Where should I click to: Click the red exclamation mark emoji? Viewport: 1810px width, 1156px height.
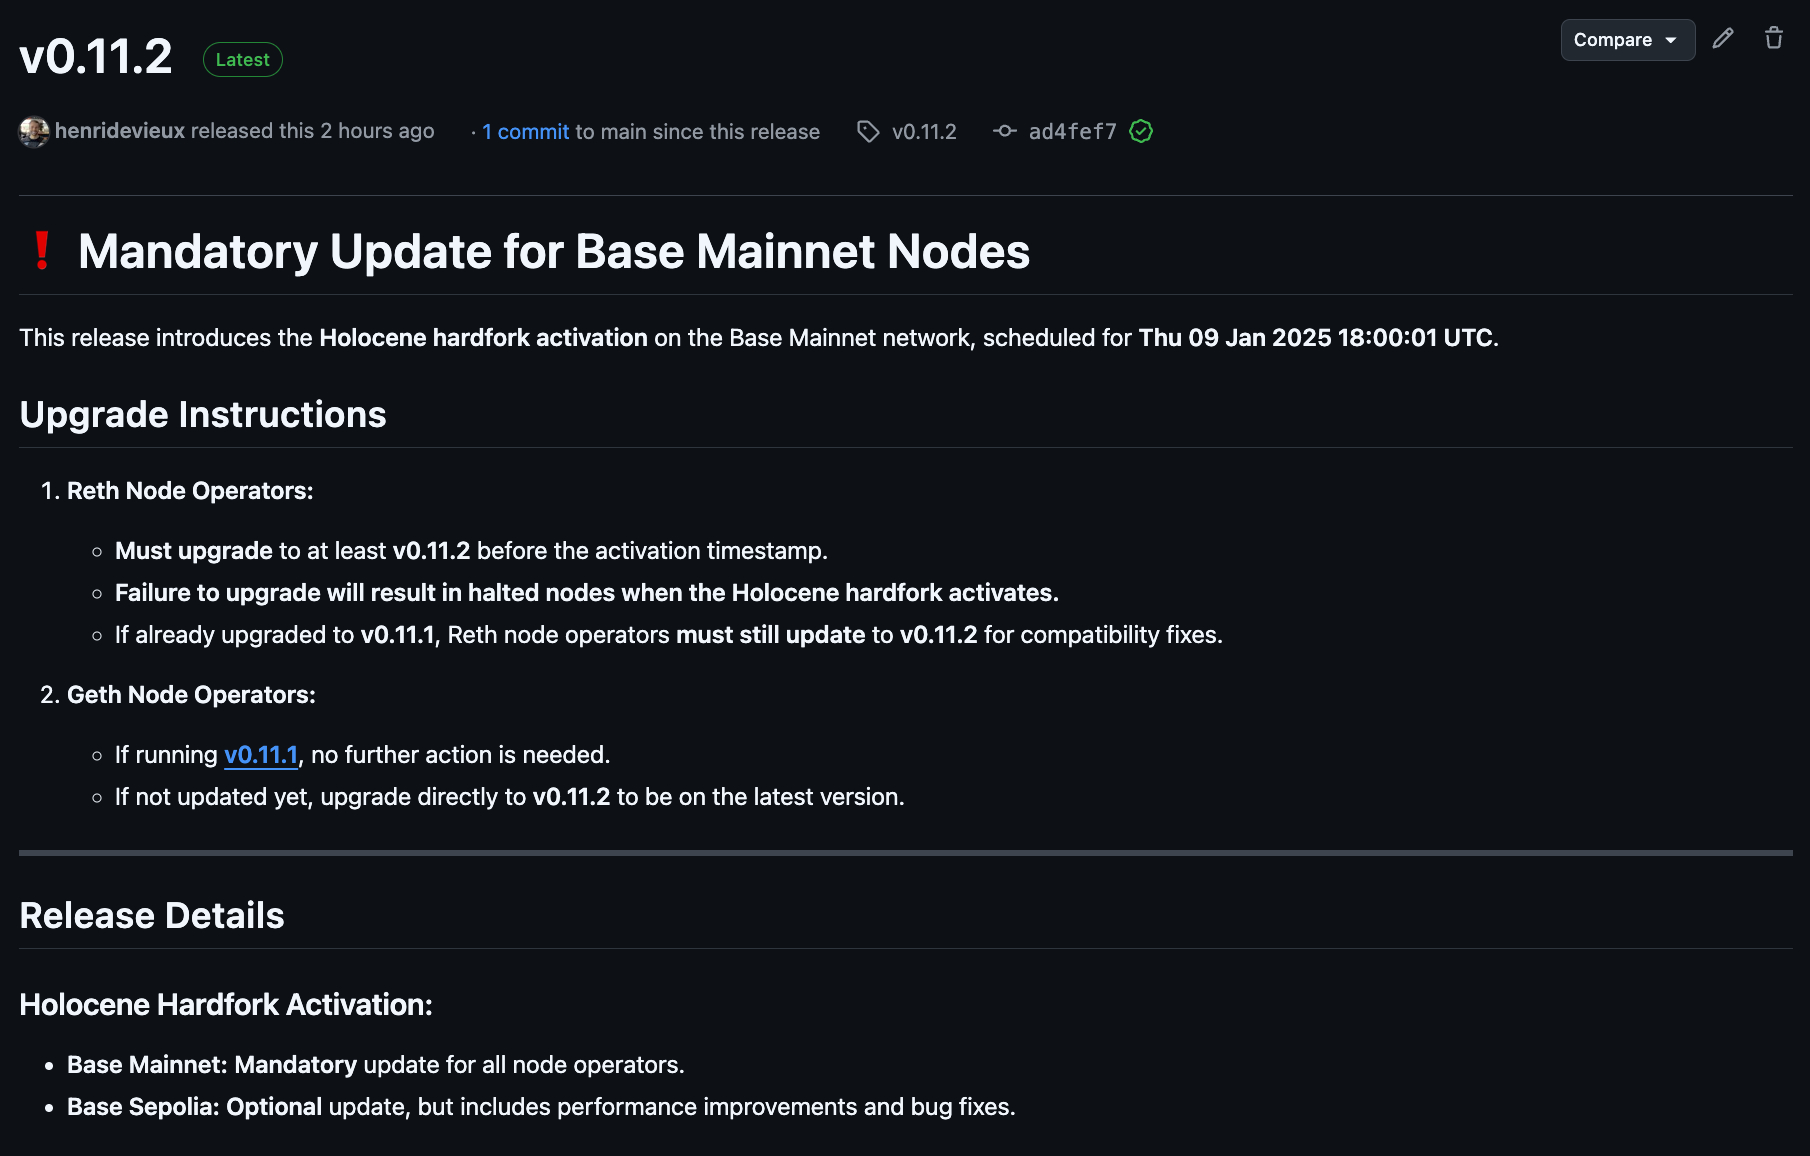pyautogui.click(x=42, y=251)
